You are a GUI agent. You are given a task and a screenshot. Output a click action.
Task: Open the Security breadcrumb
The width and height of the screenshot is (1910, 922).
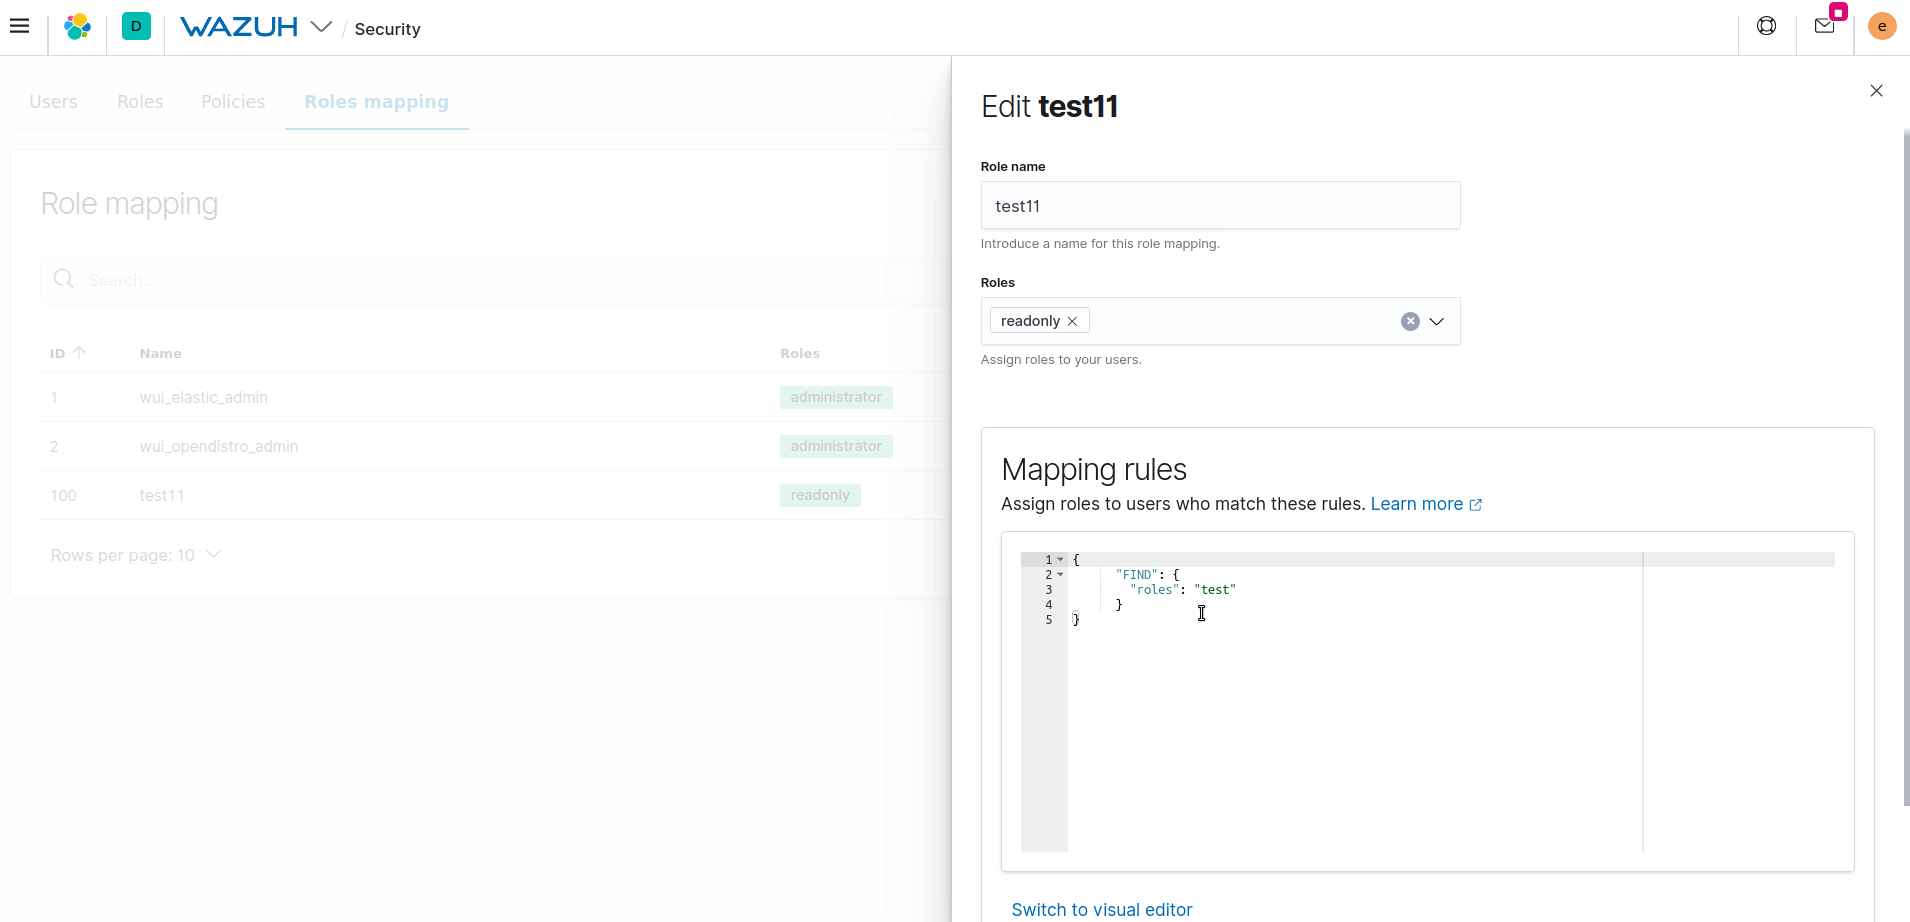click(387, 29)
